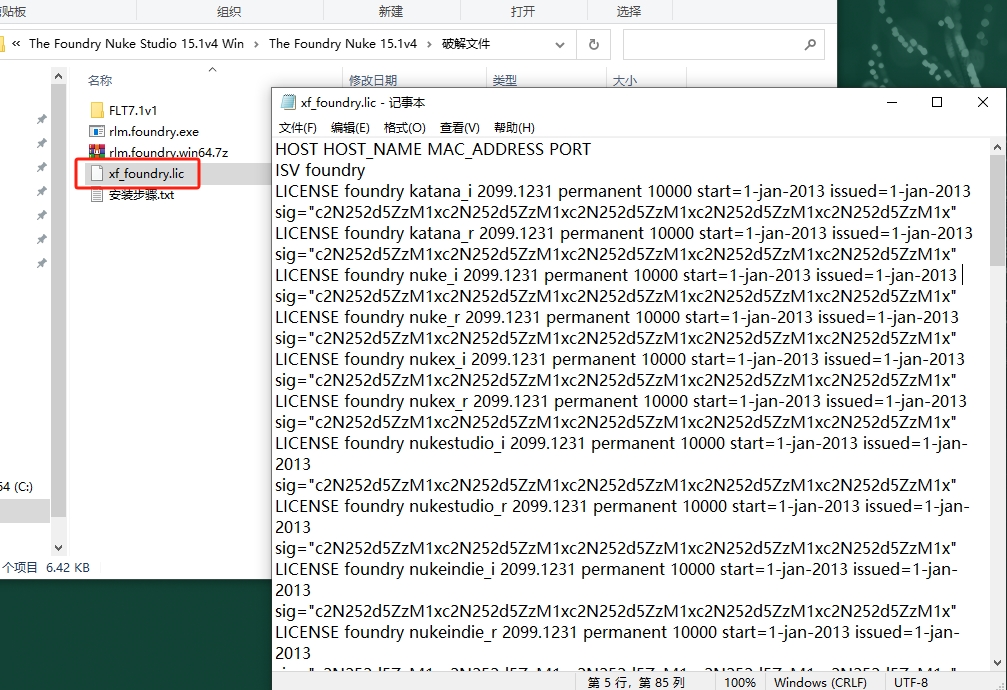Sort files by 修改日期 column
Viewport: 1007px width, 690px height.
tap(372, 80)
